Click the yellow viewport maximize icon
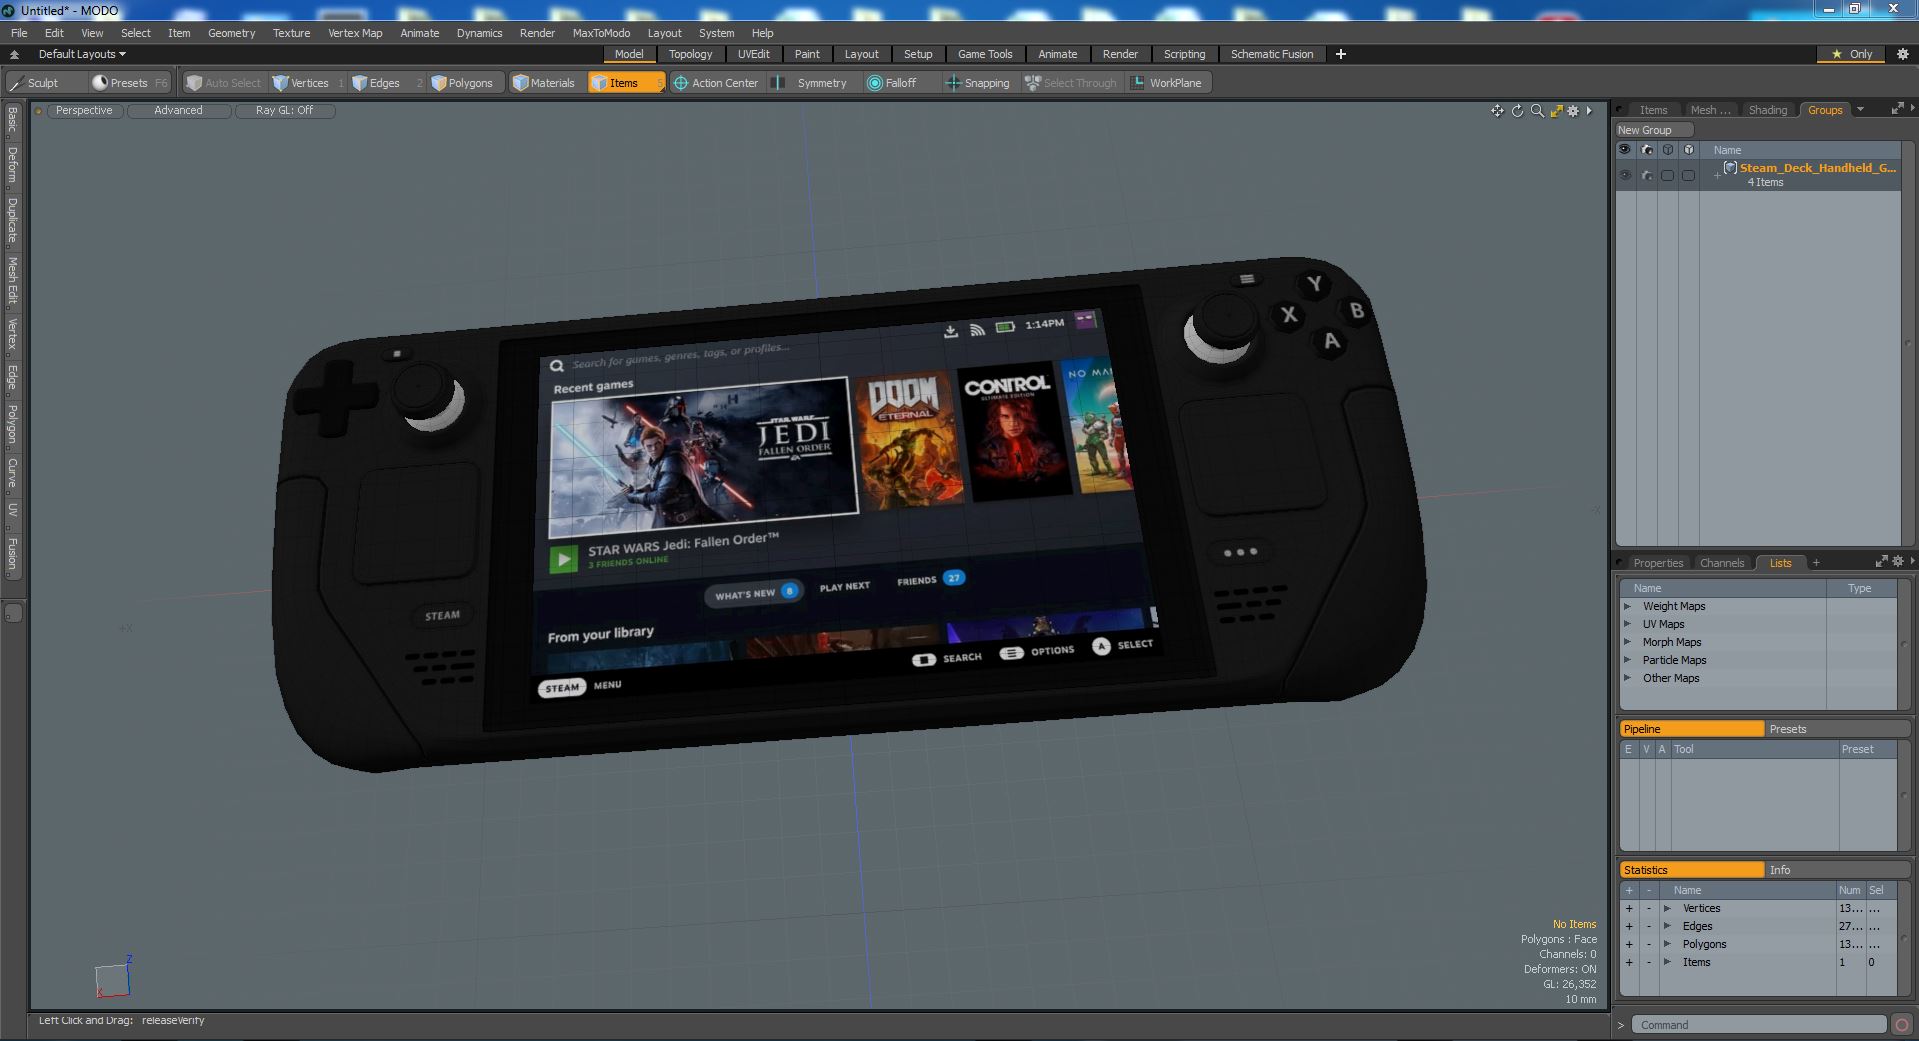 pyautogui.click(x=1556, y=111)
